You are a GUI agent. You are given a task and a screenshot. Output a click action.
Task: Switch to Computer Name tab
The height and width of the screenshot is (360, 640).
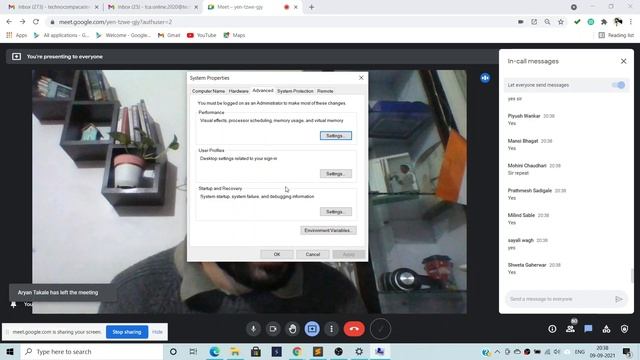click(208, 91)
